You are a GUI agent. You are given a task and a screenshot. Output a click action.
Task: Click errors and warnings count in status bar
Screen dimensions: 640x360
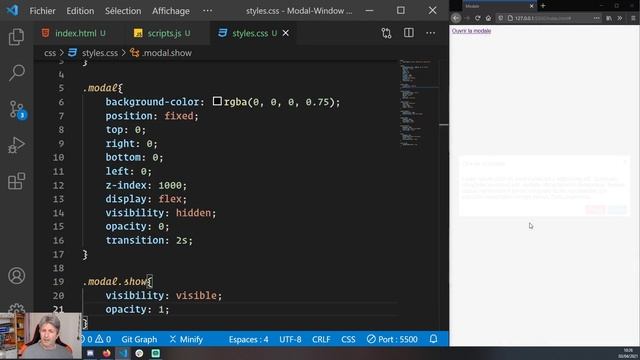96,339
